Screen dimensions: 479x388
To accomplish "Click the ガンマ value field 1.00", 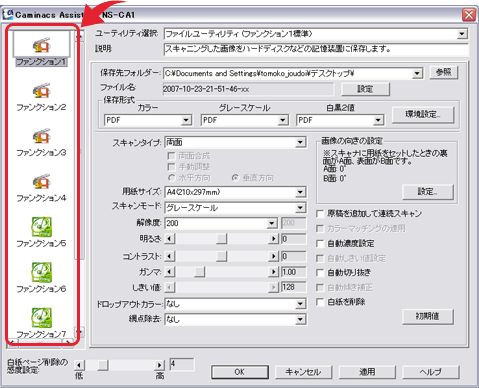I will 294,272.
